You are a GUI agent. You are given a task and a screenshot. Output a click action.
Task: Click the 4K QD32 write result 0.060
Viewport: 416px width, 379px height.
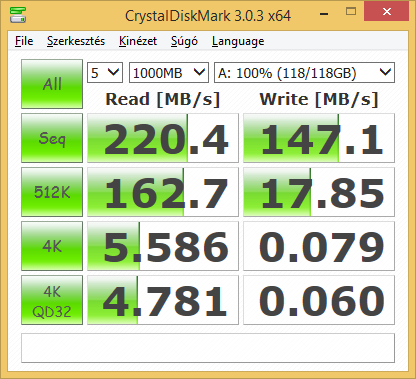pyautogui.click(x=319, y=300)
